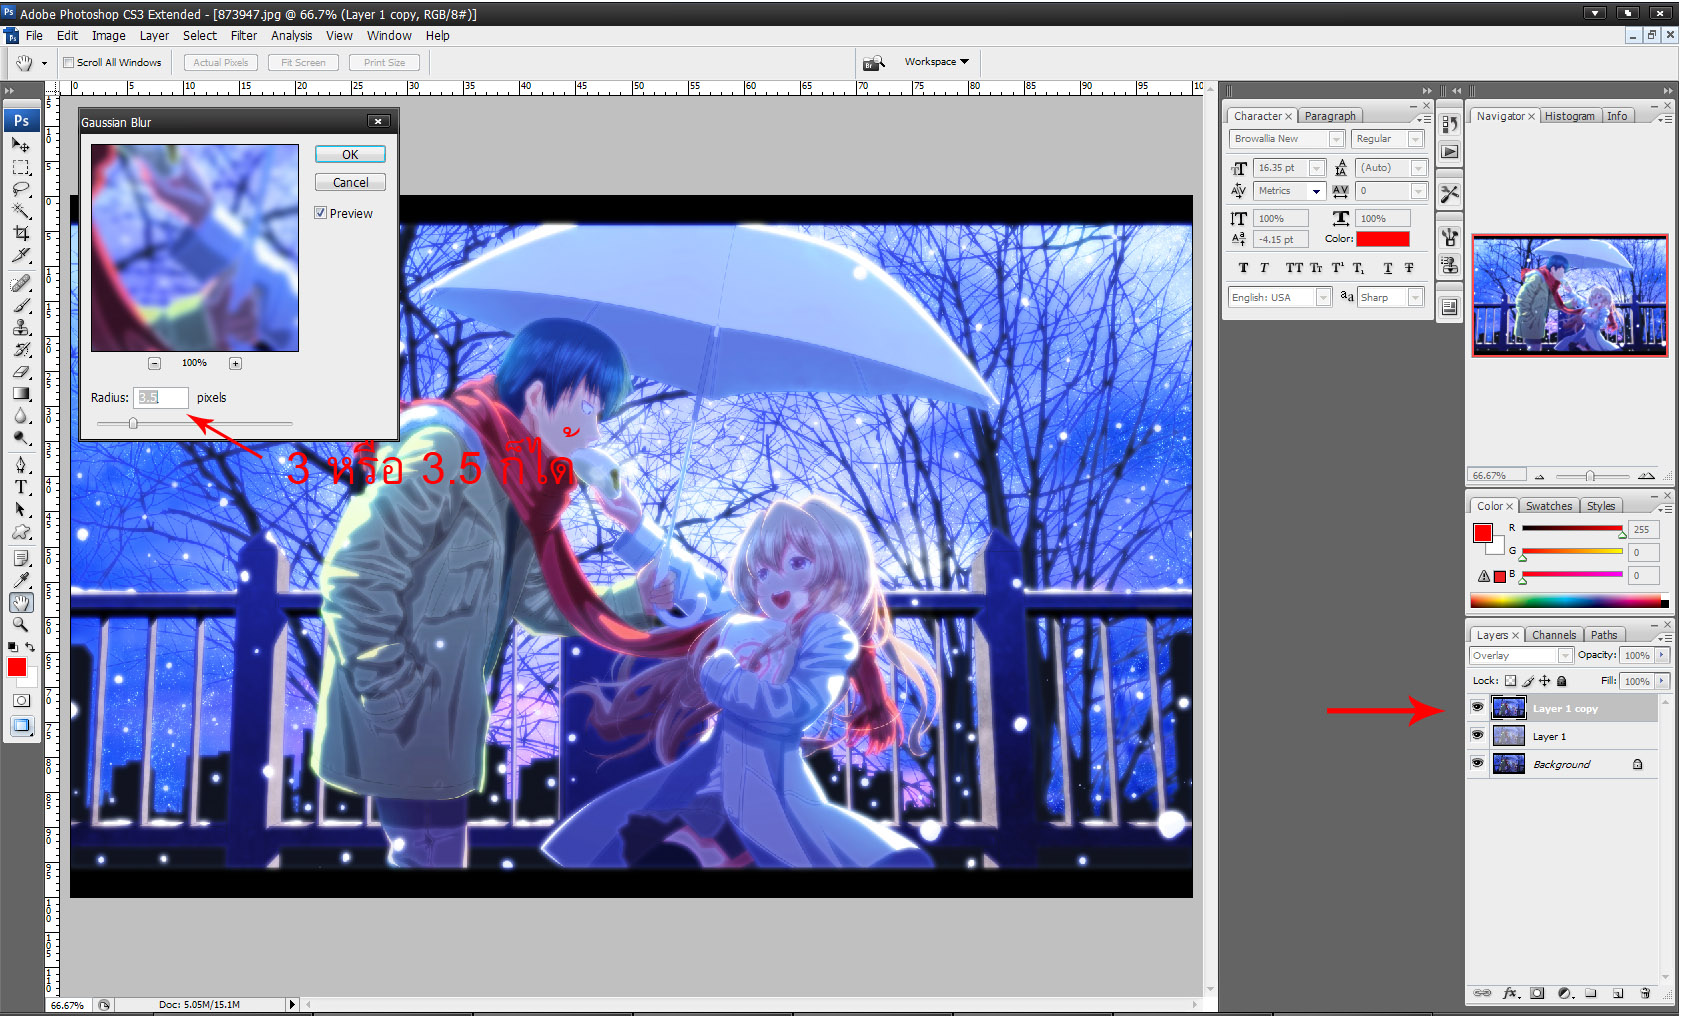Viewport: 1684px width, 1016px height.
Task: Click OK in Gaussian Blur dialog
Action: pyautogui.click(x=350, y=154)
